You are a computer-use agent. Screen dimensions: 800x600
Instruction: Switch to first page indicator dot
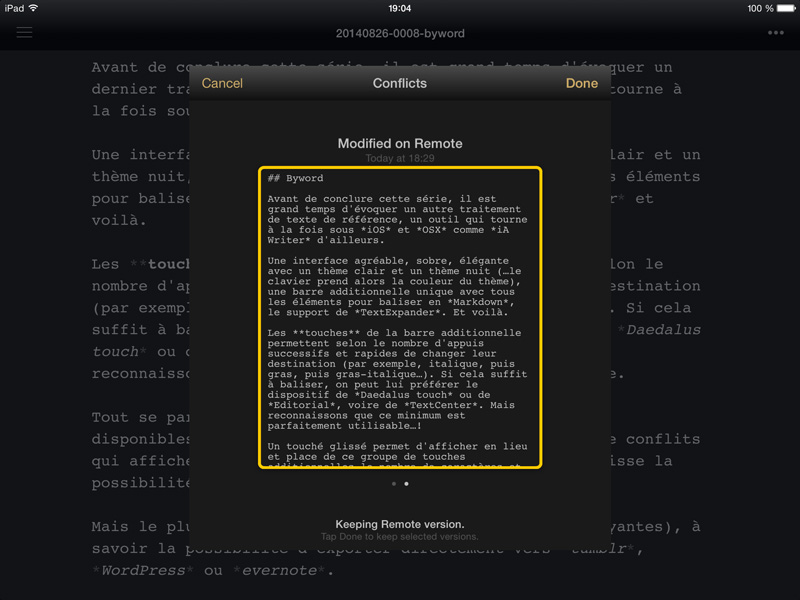394,484
